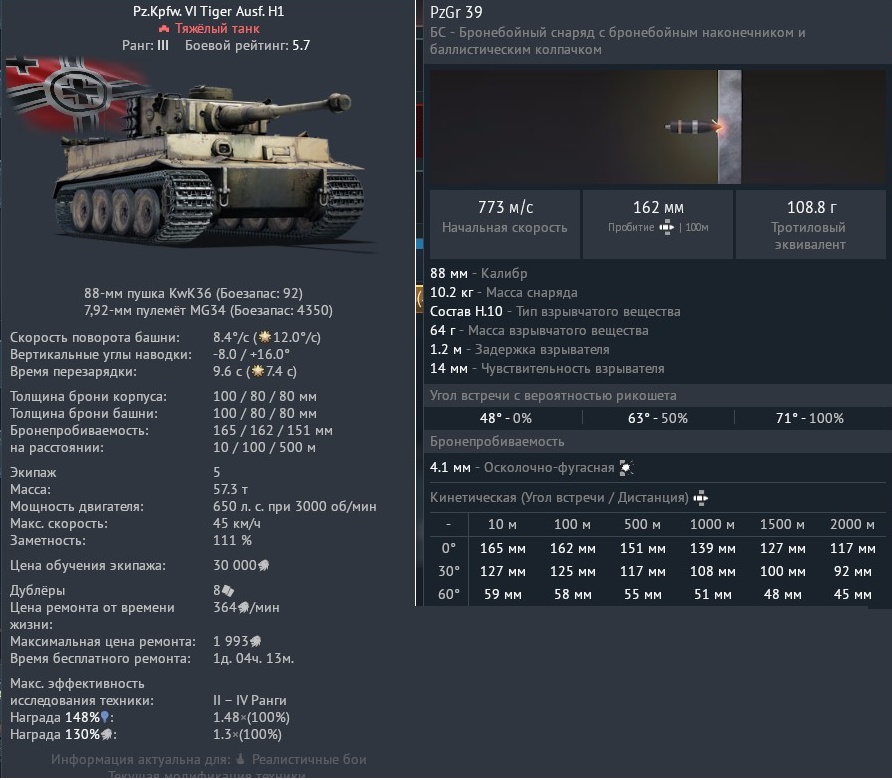Click the 162 мм penetration tile
Screen dimensions: 892x780
tap(658, 225)
